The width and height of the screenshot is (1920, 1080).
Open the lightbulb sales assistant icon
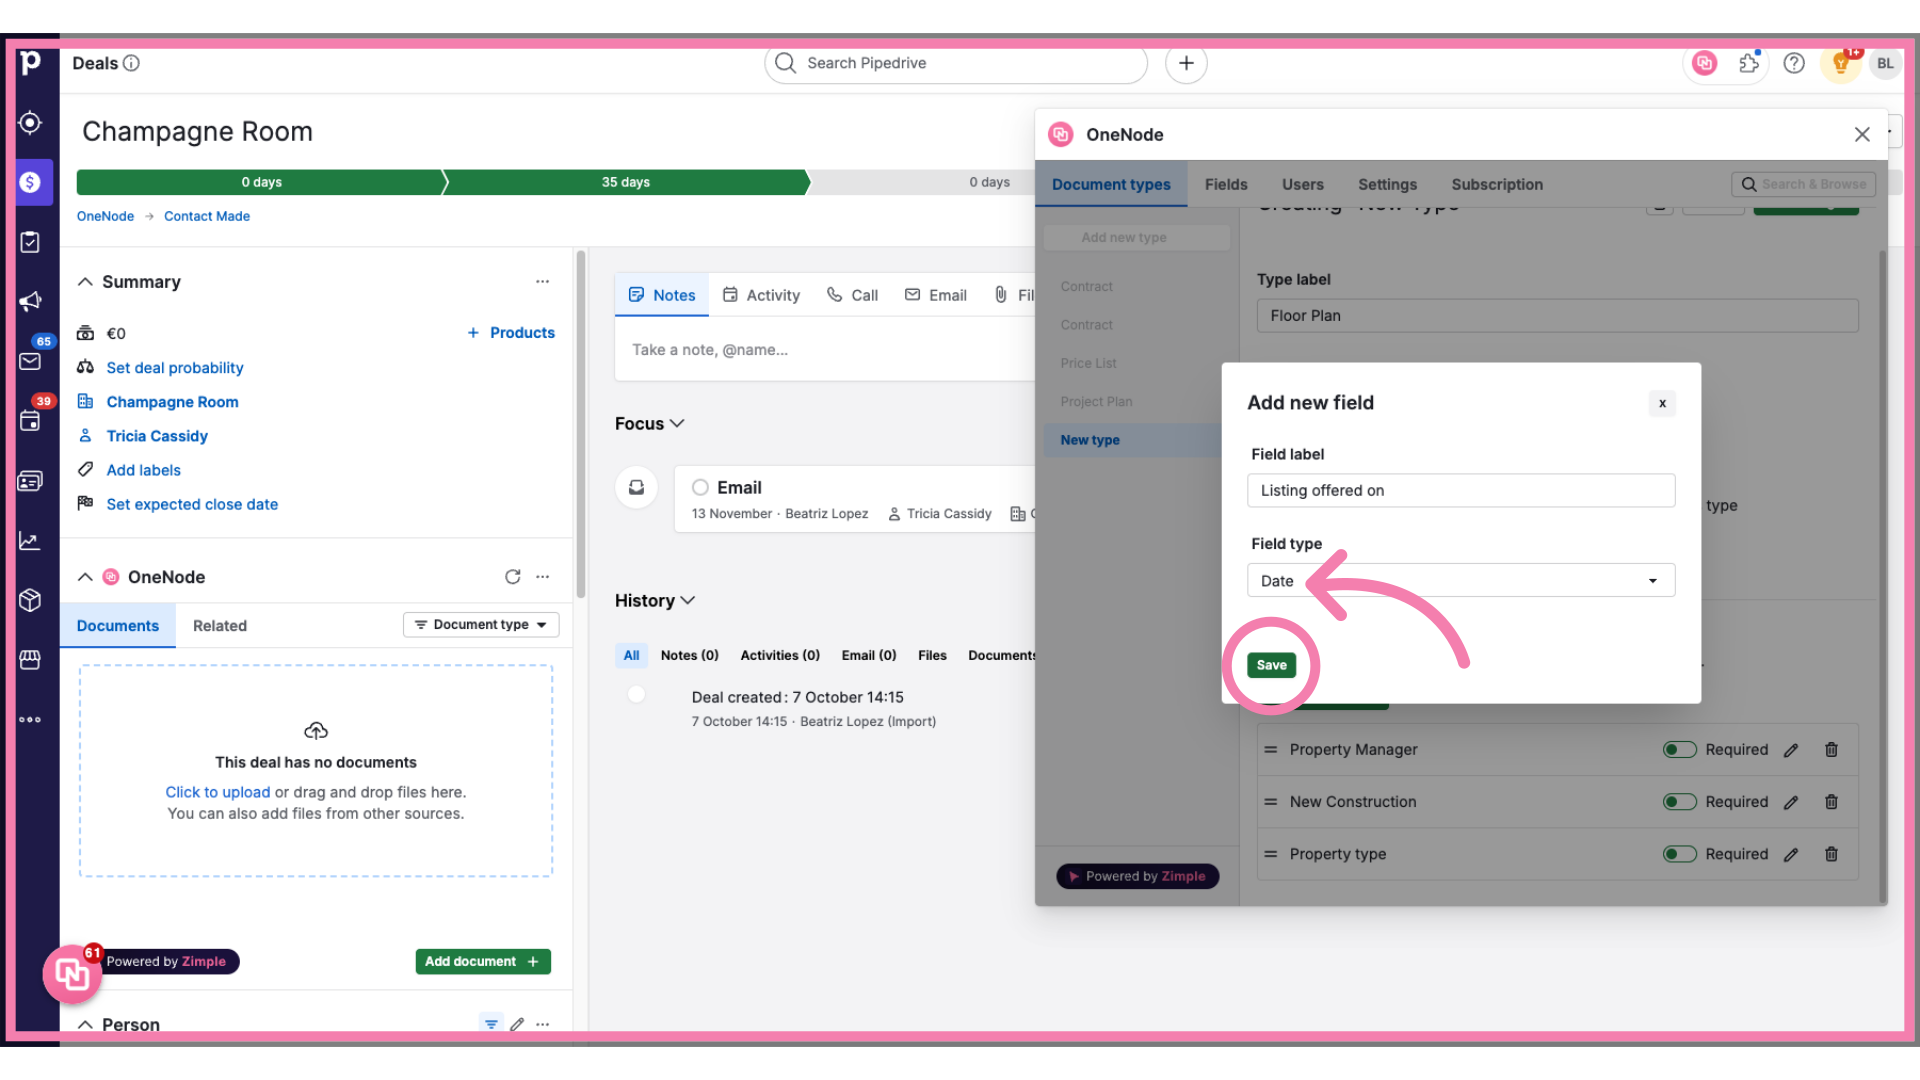click(x=1840, y=63)
